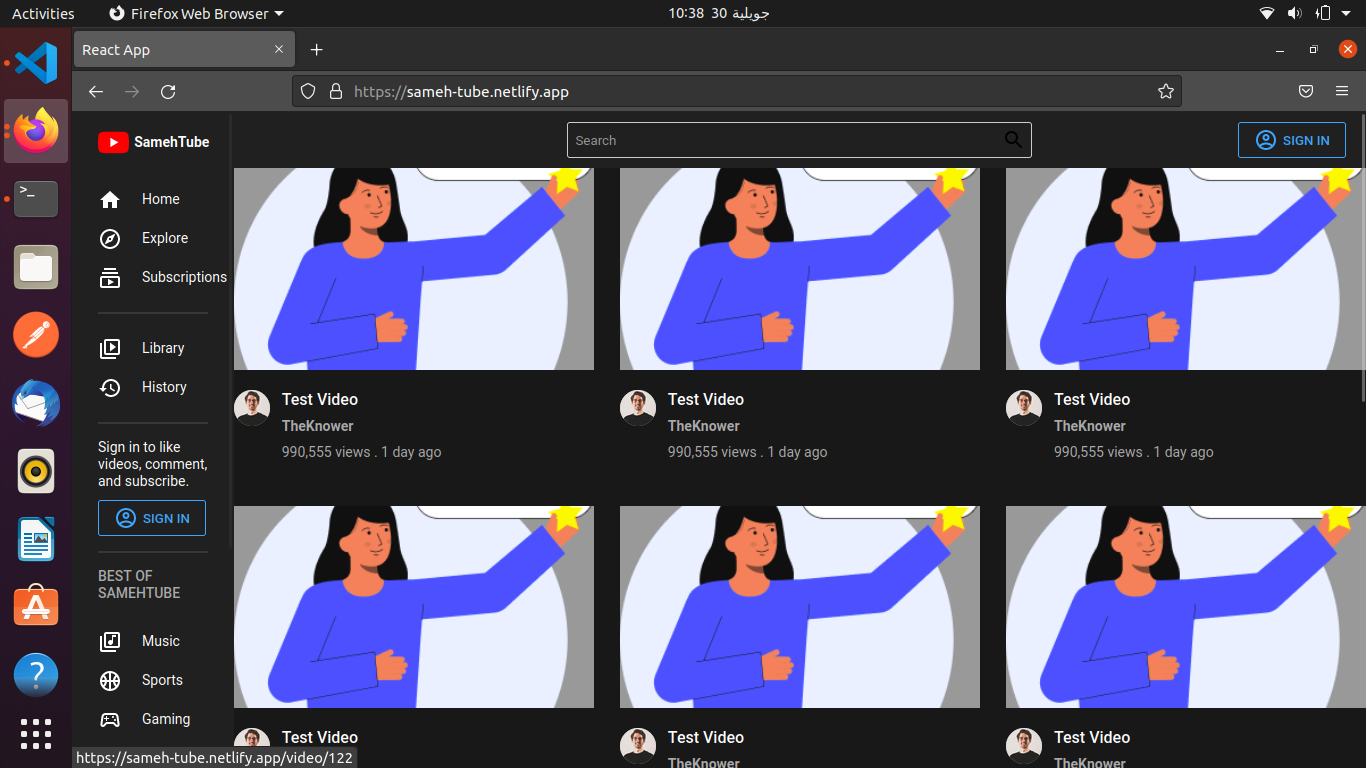Click SIGN IN button in top header

(1291, 140)
